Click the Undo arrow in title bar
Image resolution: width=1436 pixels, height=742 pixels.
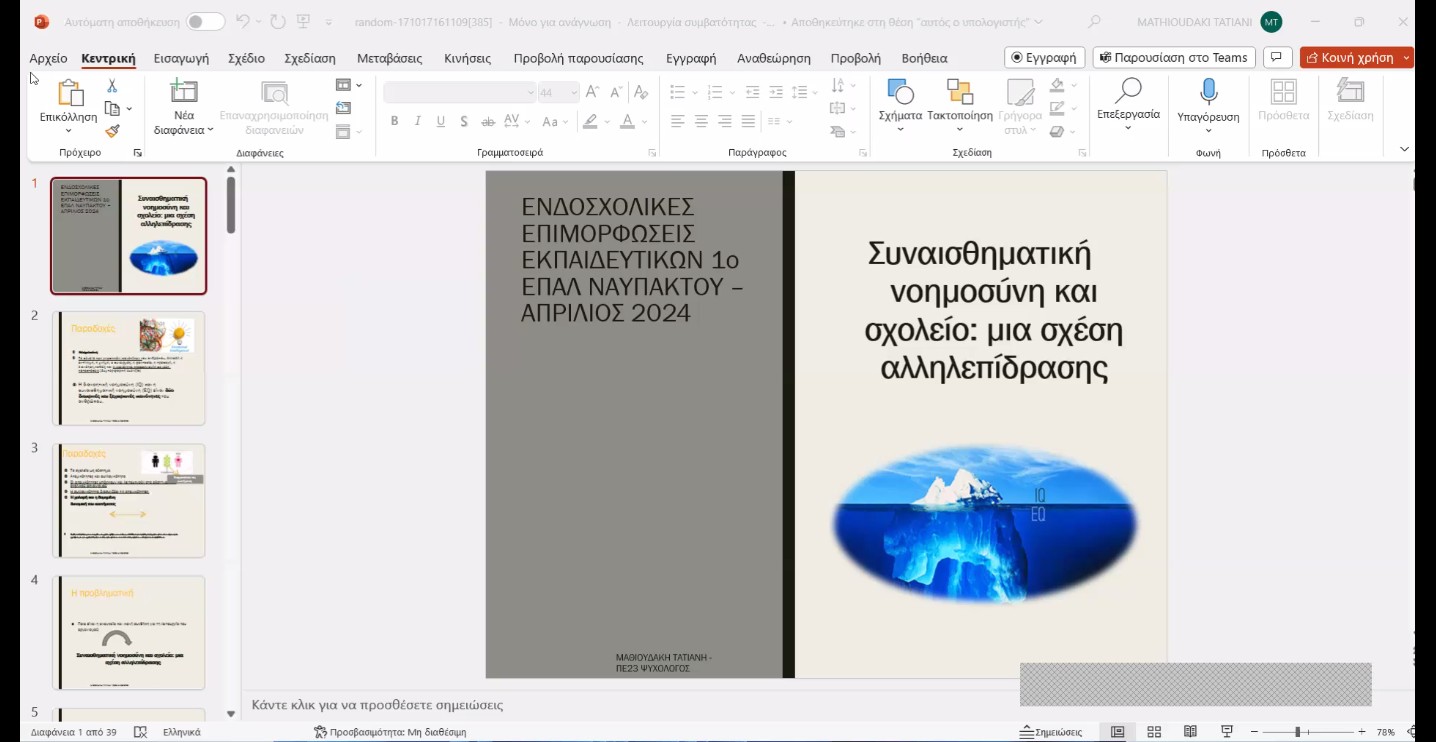(x=243, y=21)
